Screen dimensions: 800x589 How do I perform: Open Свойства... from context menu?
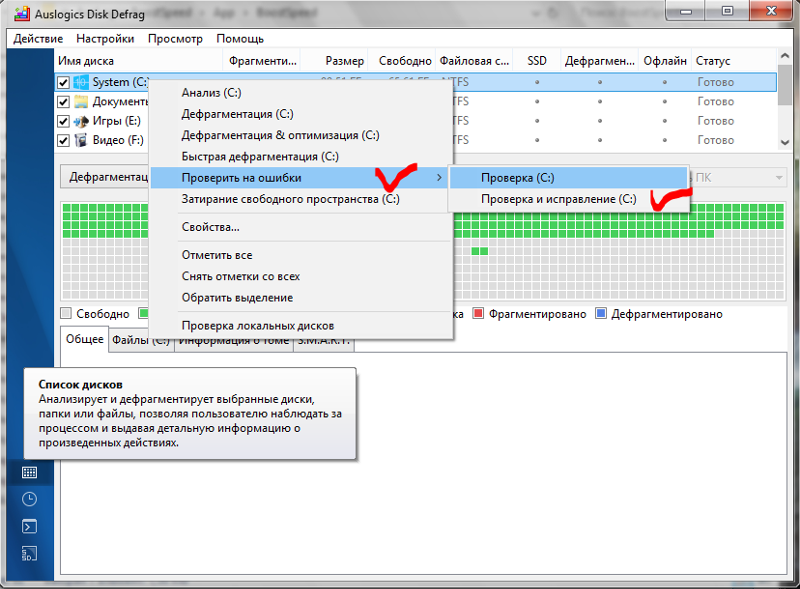(x=302, y=227)
